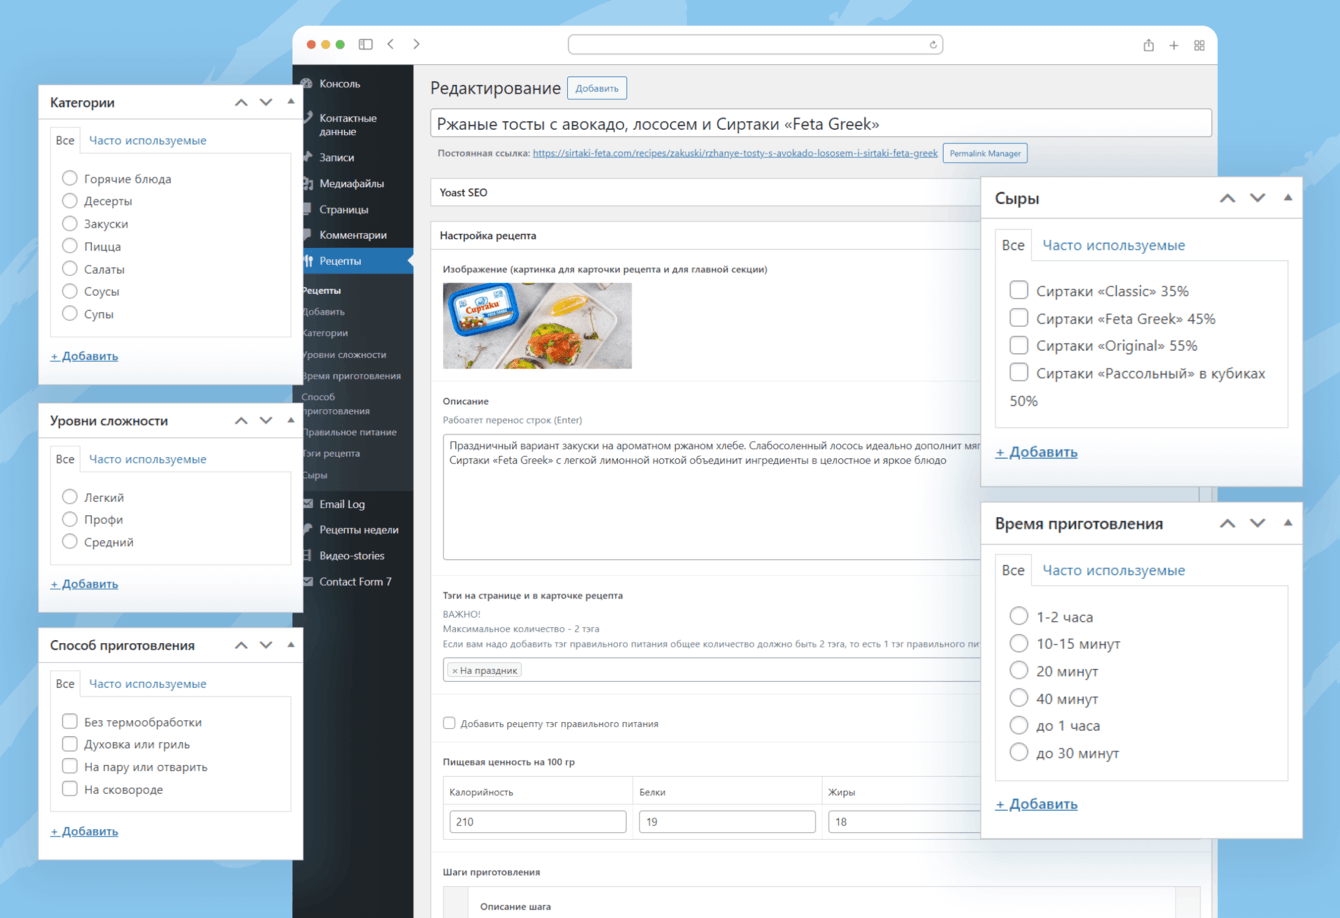Move the Категории panel down
The image size is (1340, 918).
[x=266, y=102]
